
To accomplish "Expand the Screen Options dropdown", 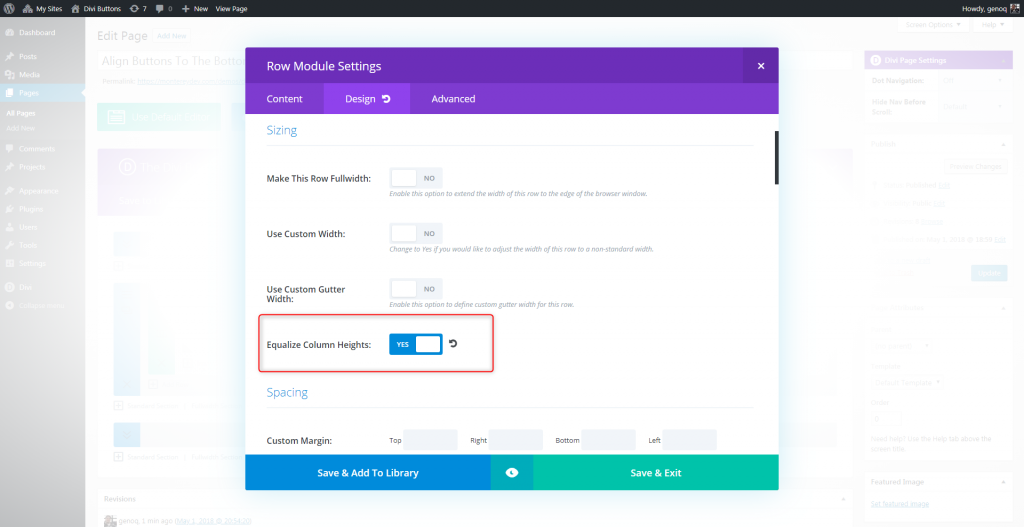I will 933,25.
